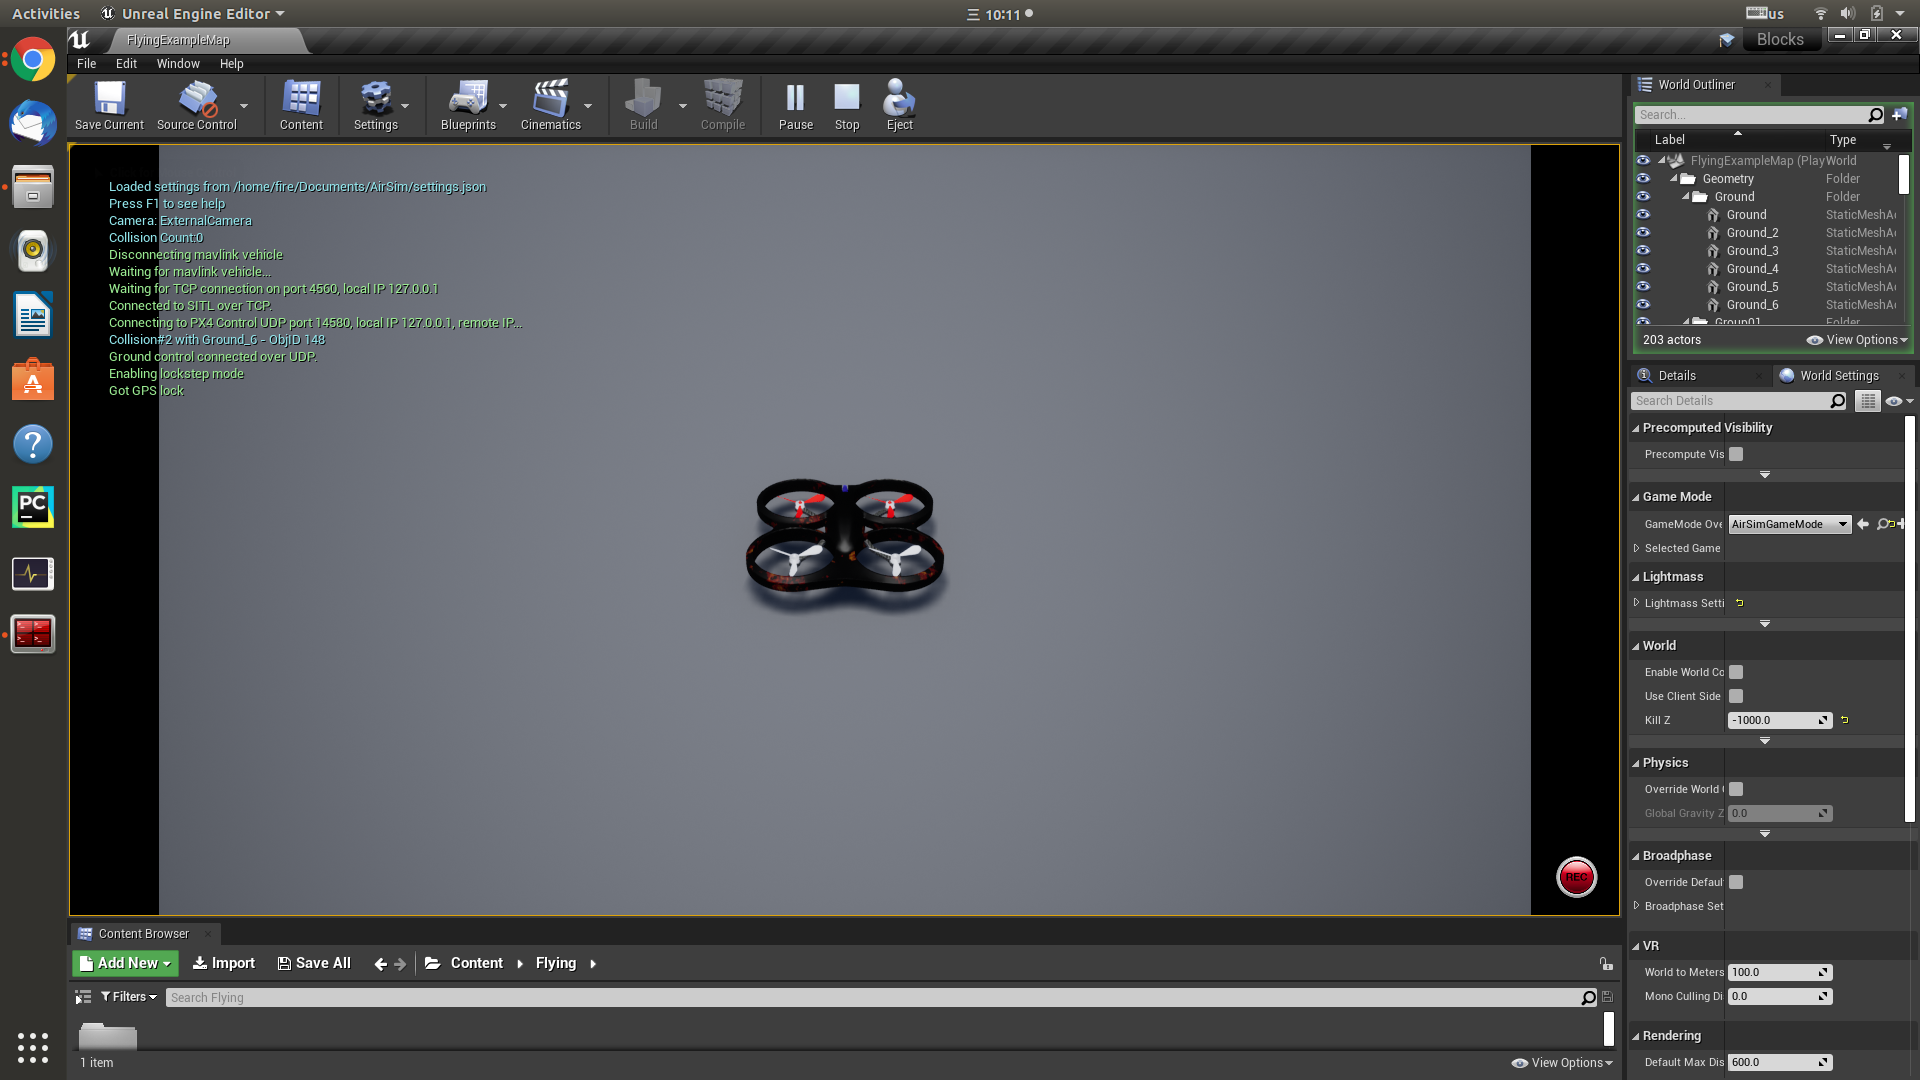Switch to the Details tab

(x=1676, y=376)
